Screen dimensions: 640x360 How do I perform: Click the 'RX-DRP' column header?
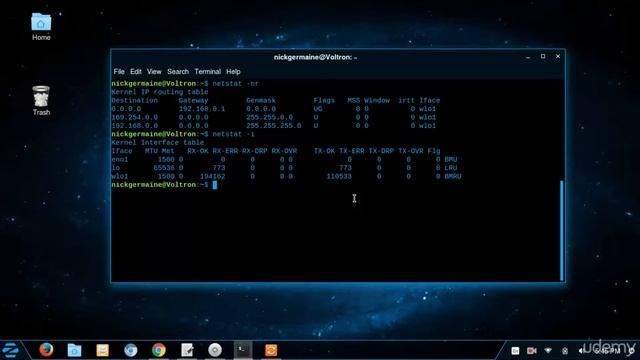(x=255, y=151)
